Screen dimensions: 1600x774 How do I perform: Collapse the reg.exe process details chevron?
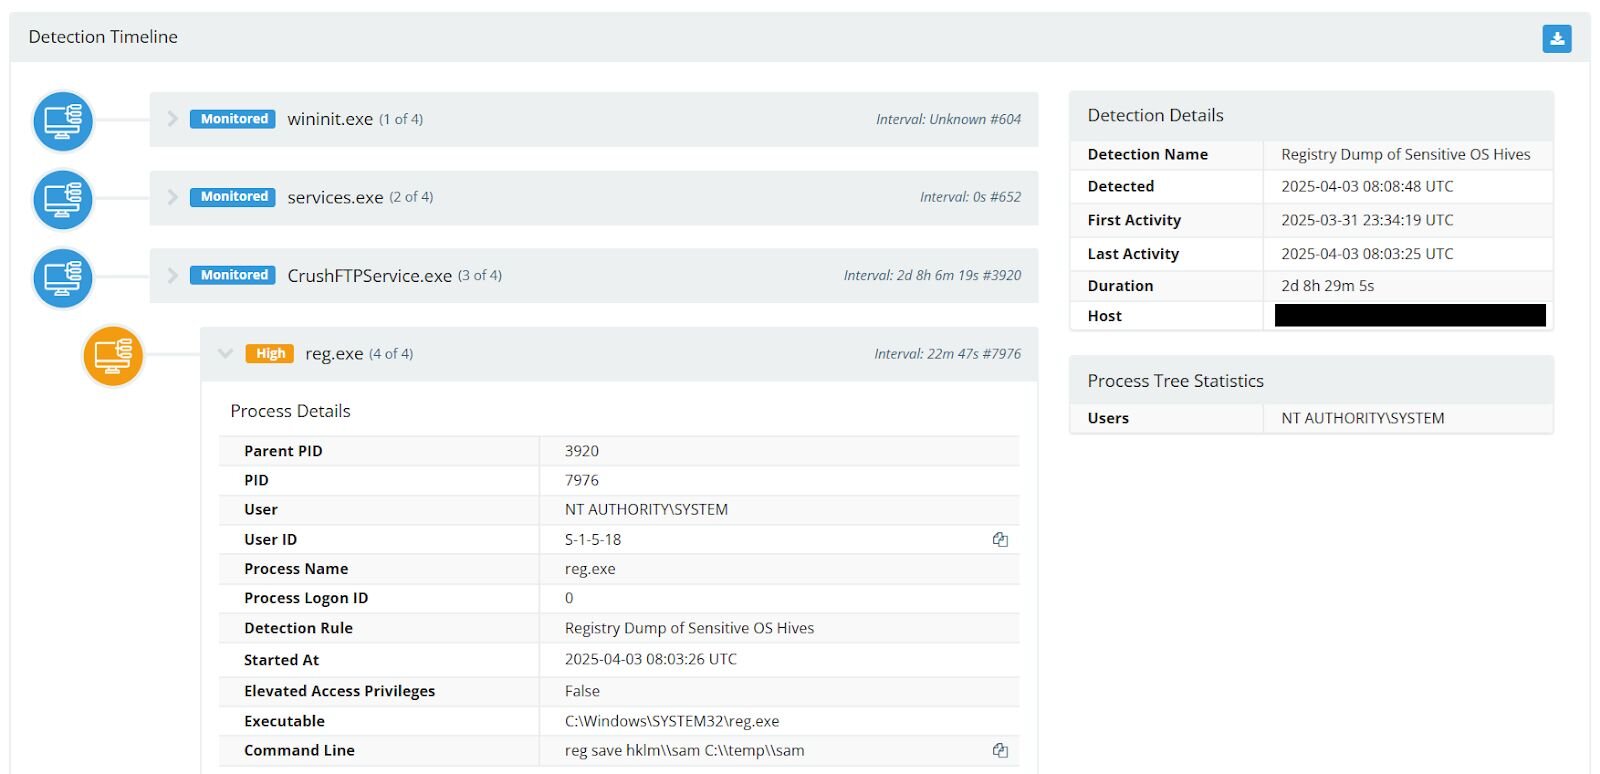[225, 353]
